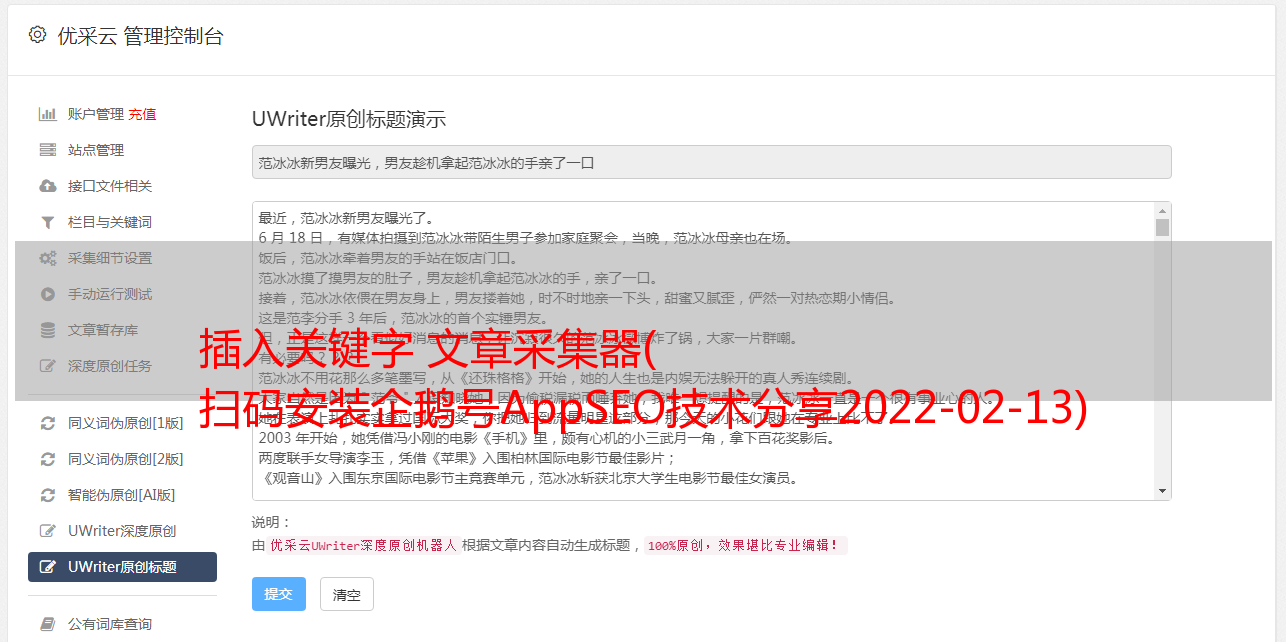Go to 同义词伪原创[2版] in the sidebar
This screenshot has height=642, width=1286.
tap(122, 459)
